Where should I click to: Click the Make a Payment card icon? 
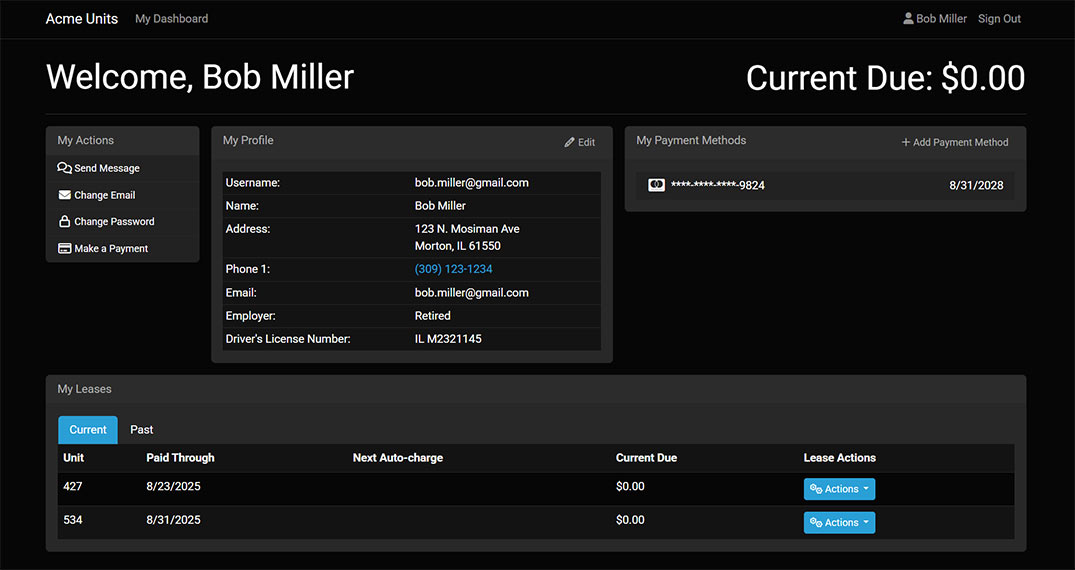64,248
